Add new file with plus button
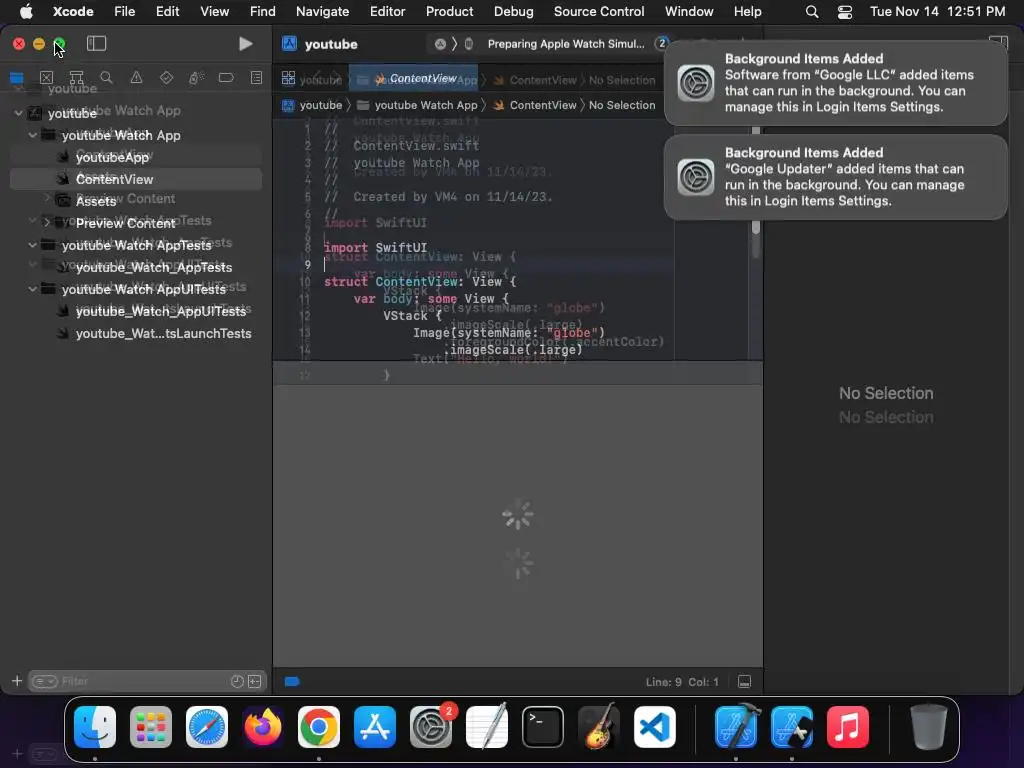The height and width of the screenshot is (768, 1024). [x=17, y=681]
